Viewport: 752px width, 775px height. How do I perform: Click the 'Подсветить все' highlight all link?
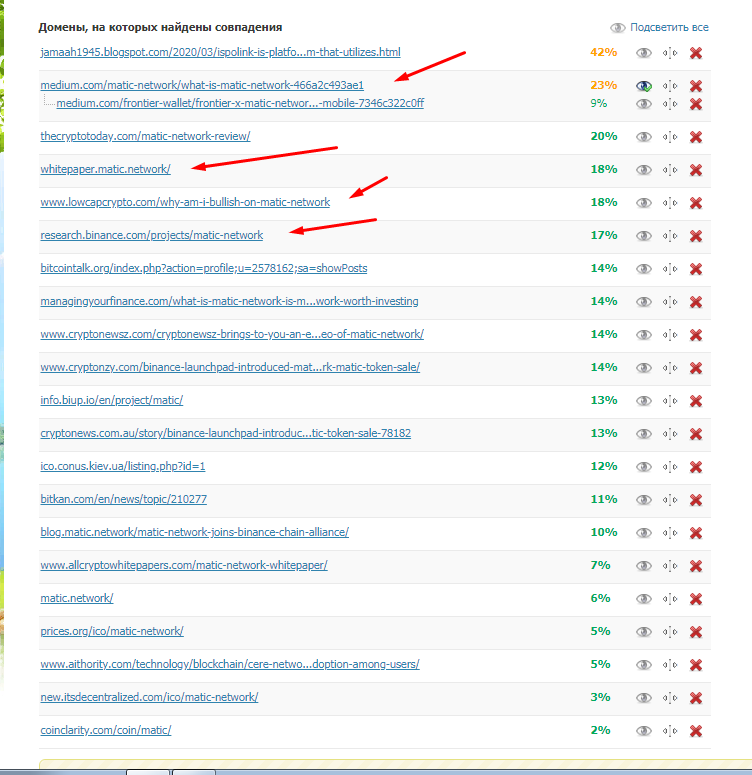click(669, 27)
